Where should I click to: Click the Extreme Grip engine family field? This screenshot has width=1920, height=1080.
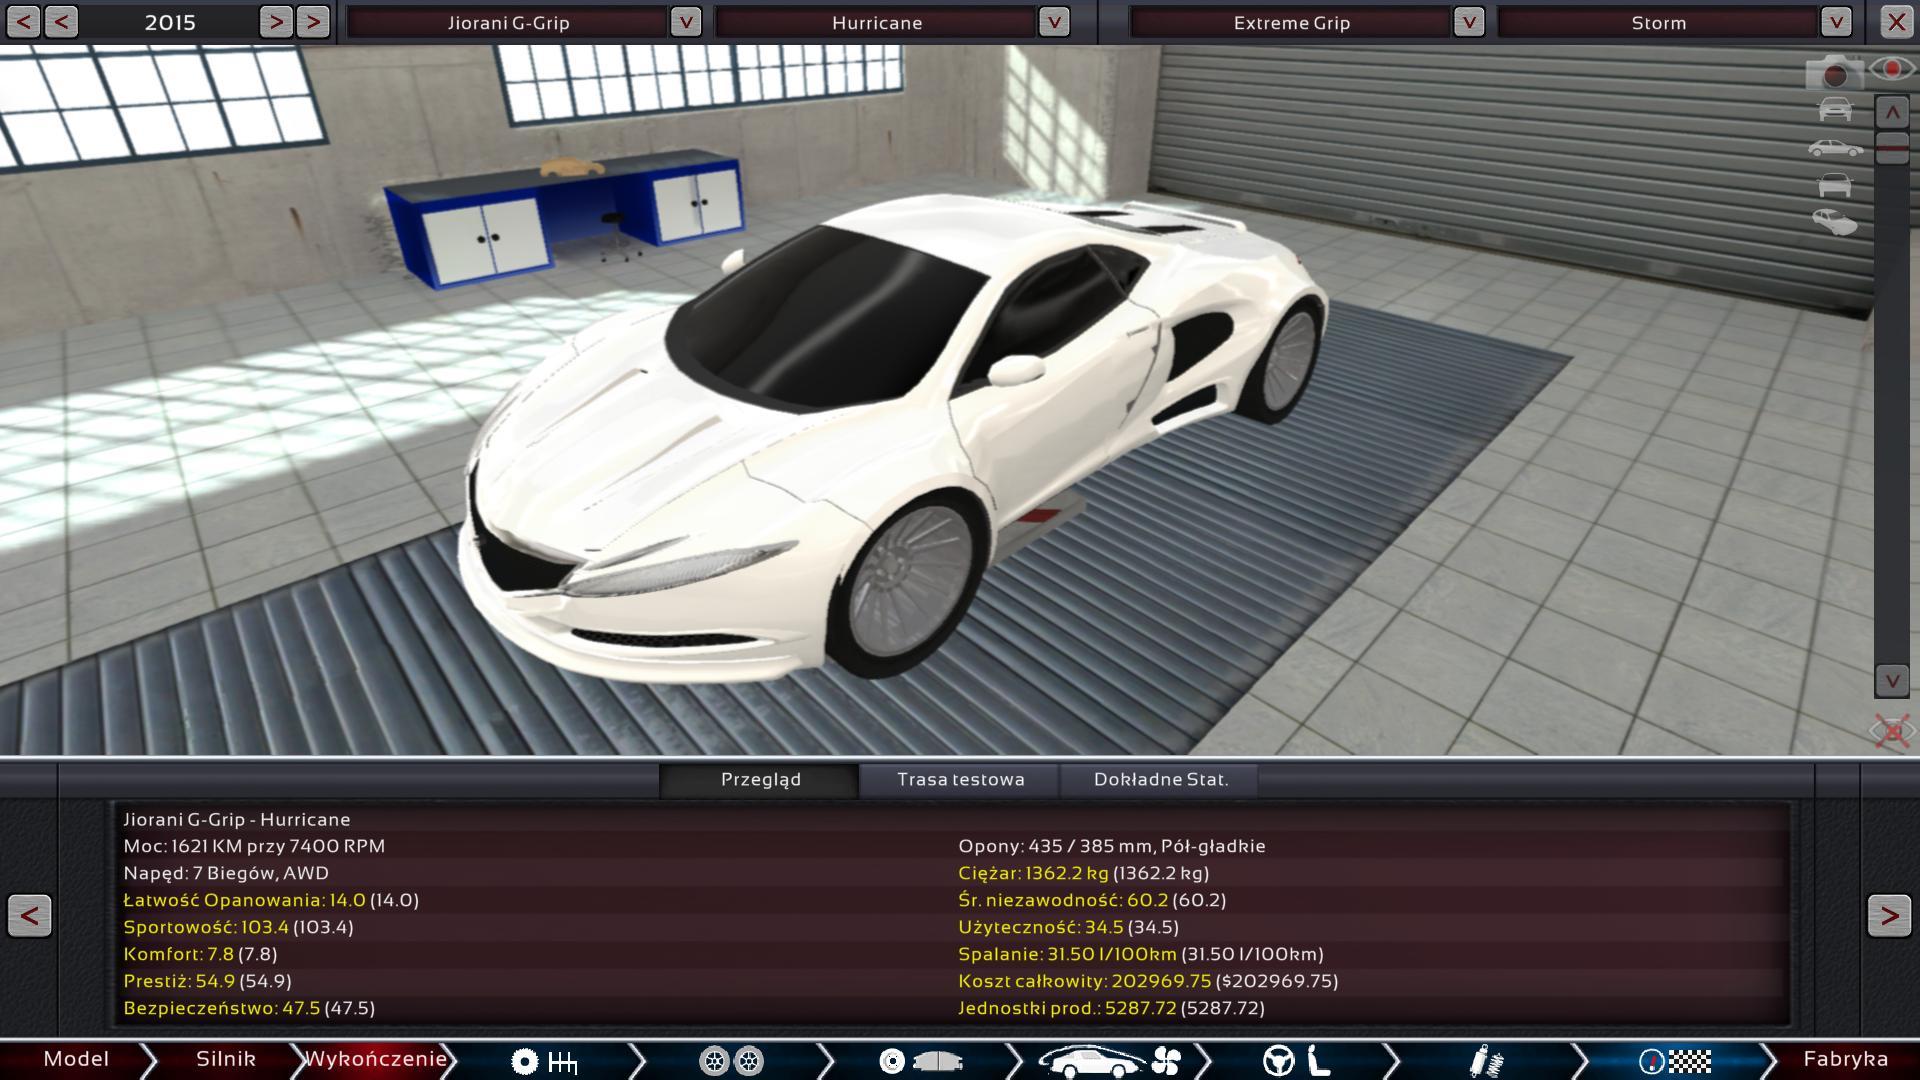1291,23
